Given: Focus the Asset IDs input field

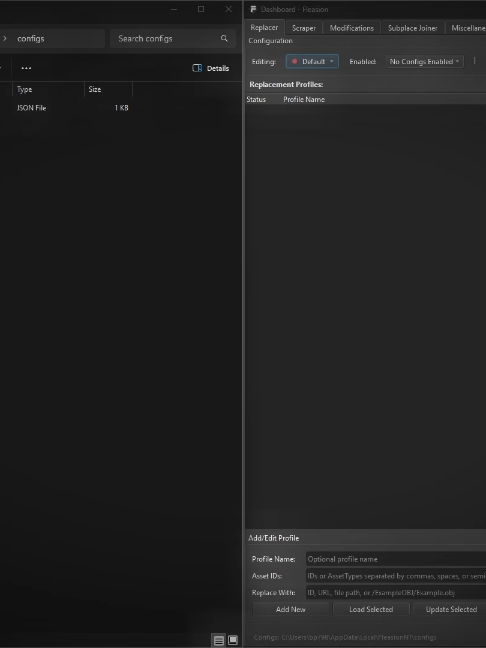Looking at the screenshot, I should (x=396, y=576).
